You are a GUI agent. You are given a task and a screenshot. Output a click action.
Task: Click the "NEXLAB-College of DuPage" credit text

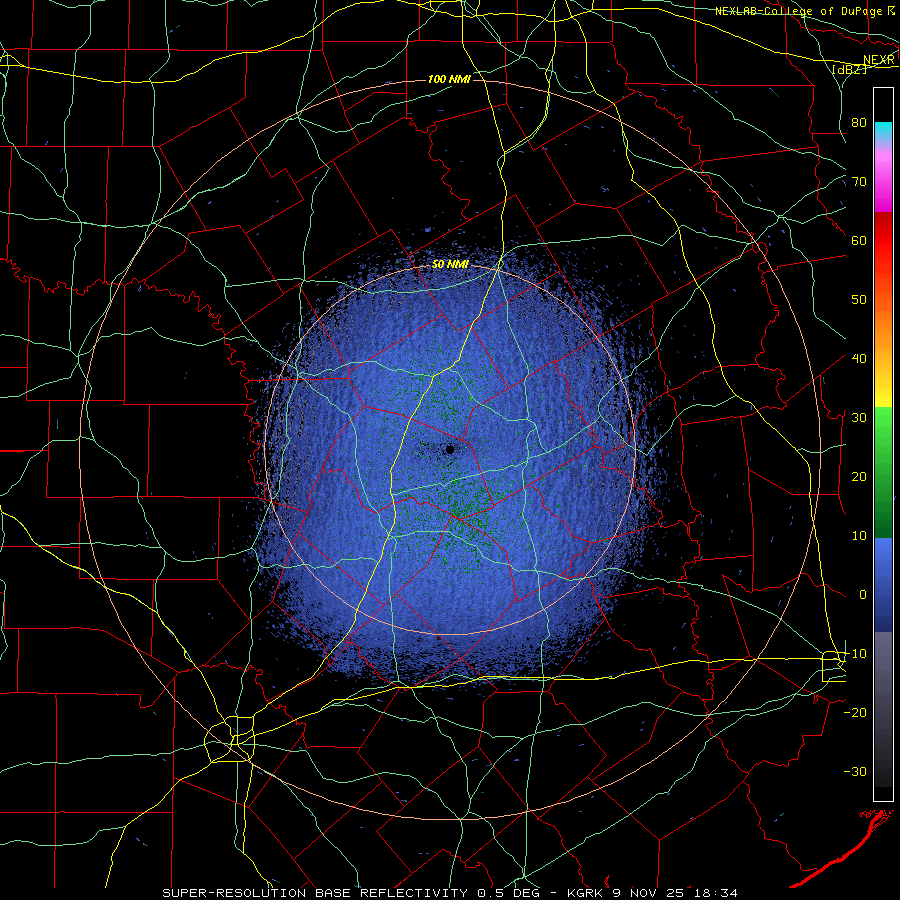tap(798, 11)
